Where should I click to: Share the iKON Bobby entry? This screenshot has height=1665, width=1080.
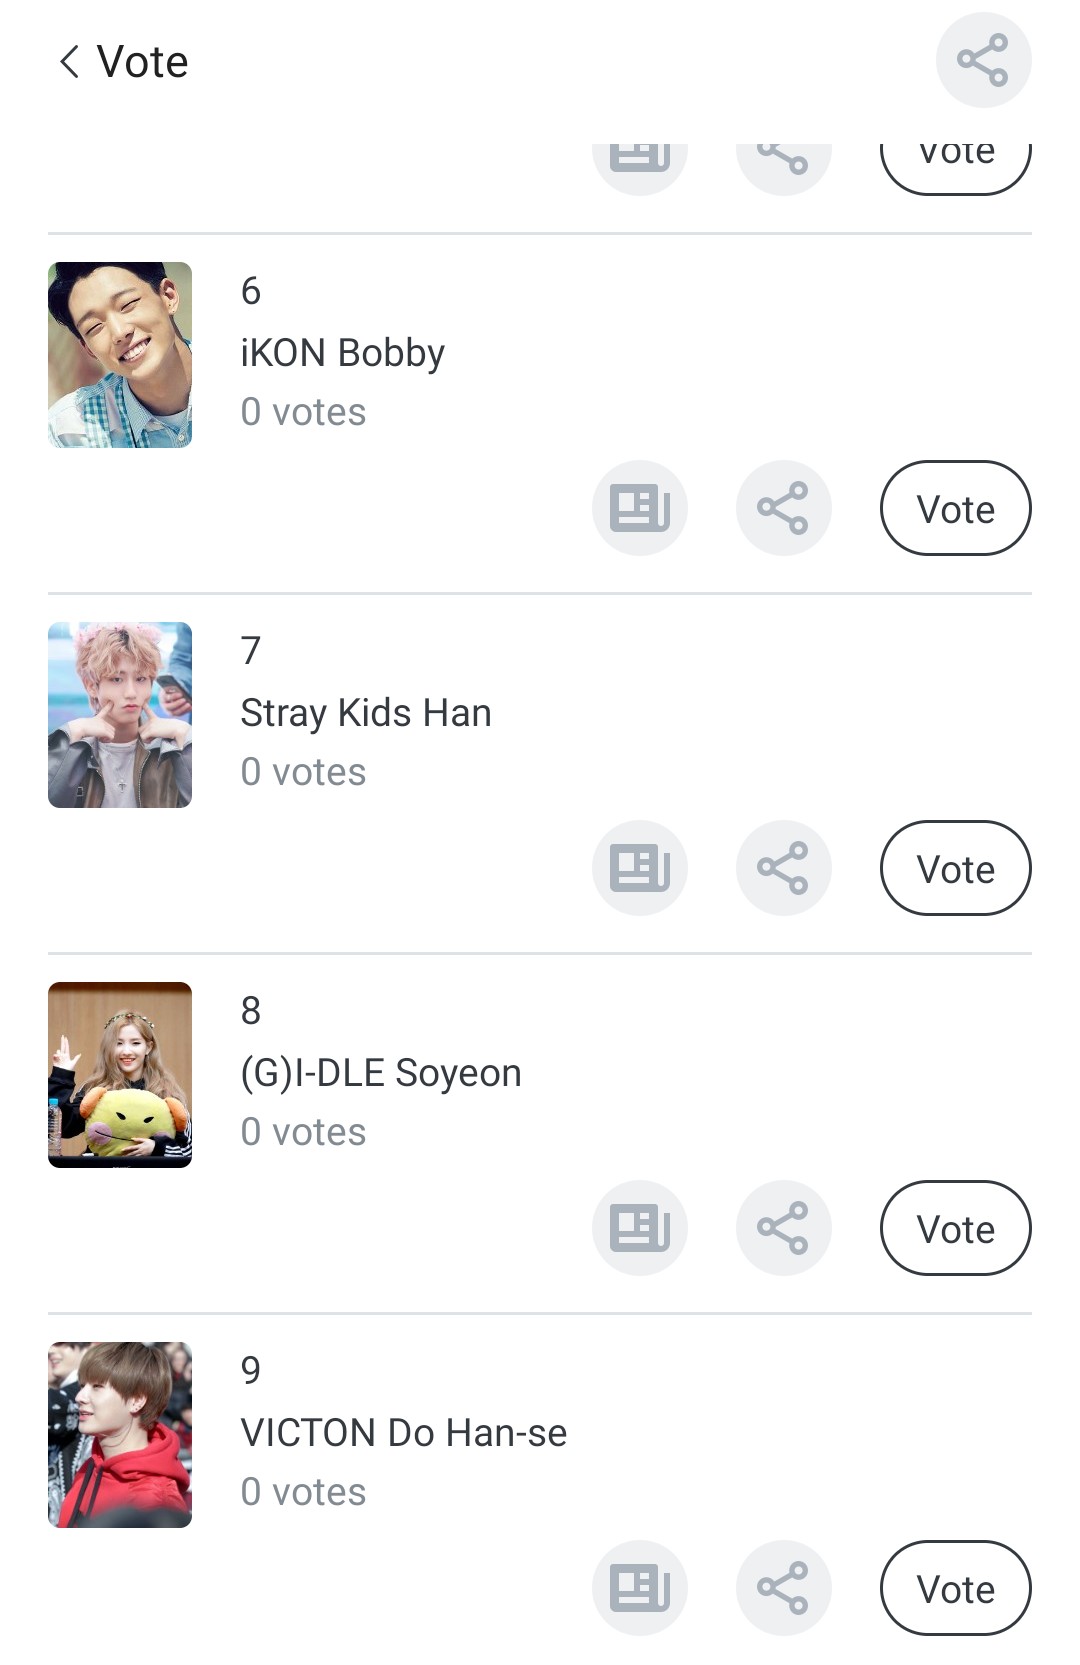tap(783, 508)
